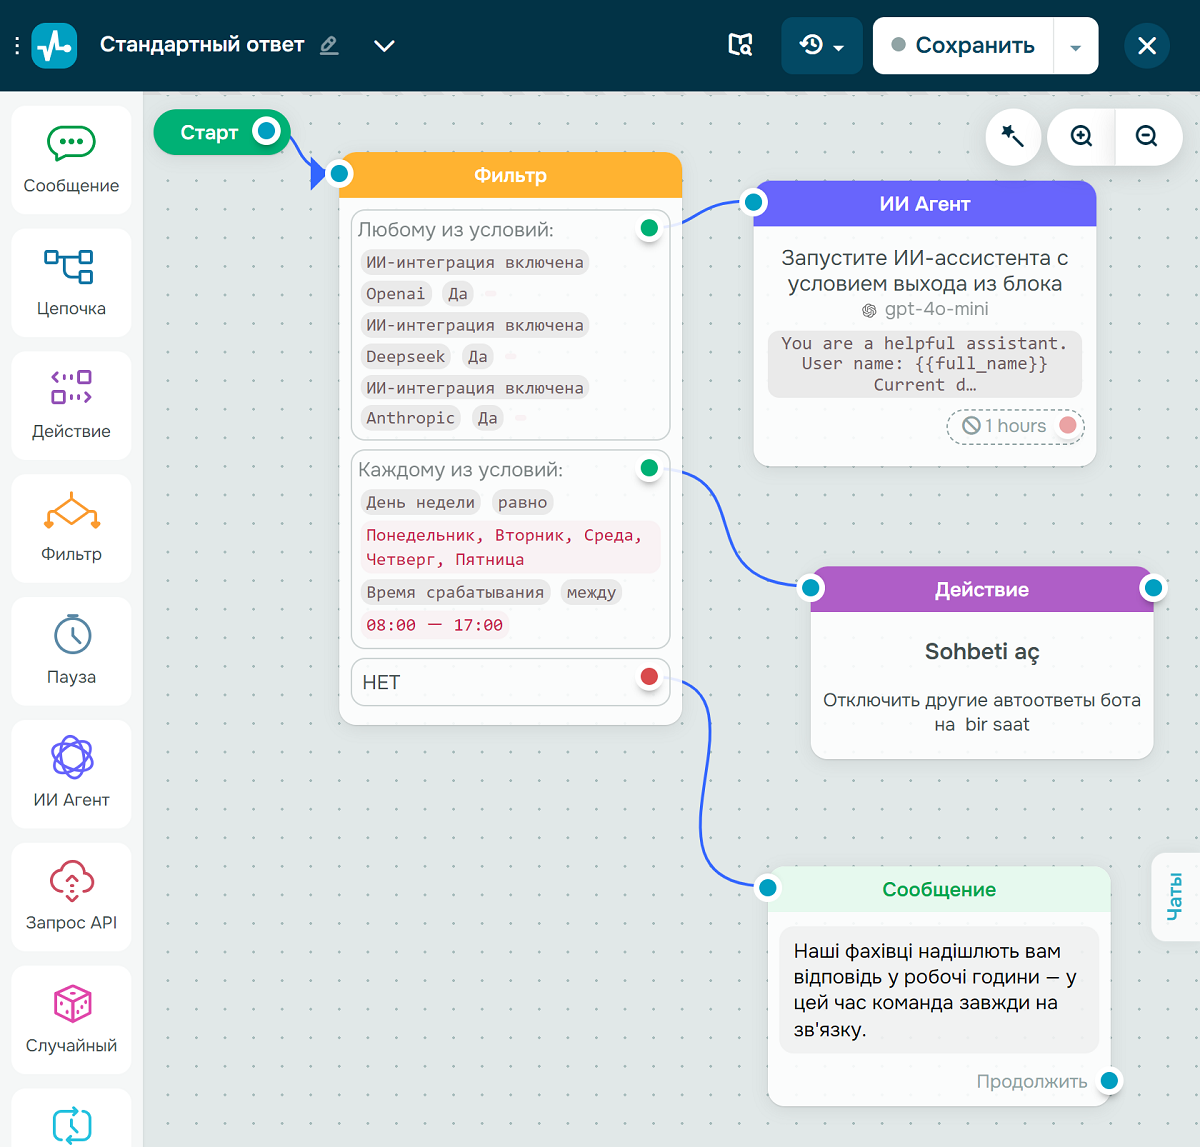
Task: Choose the Случайный block icon
Action: click(x=70, y=1018)
